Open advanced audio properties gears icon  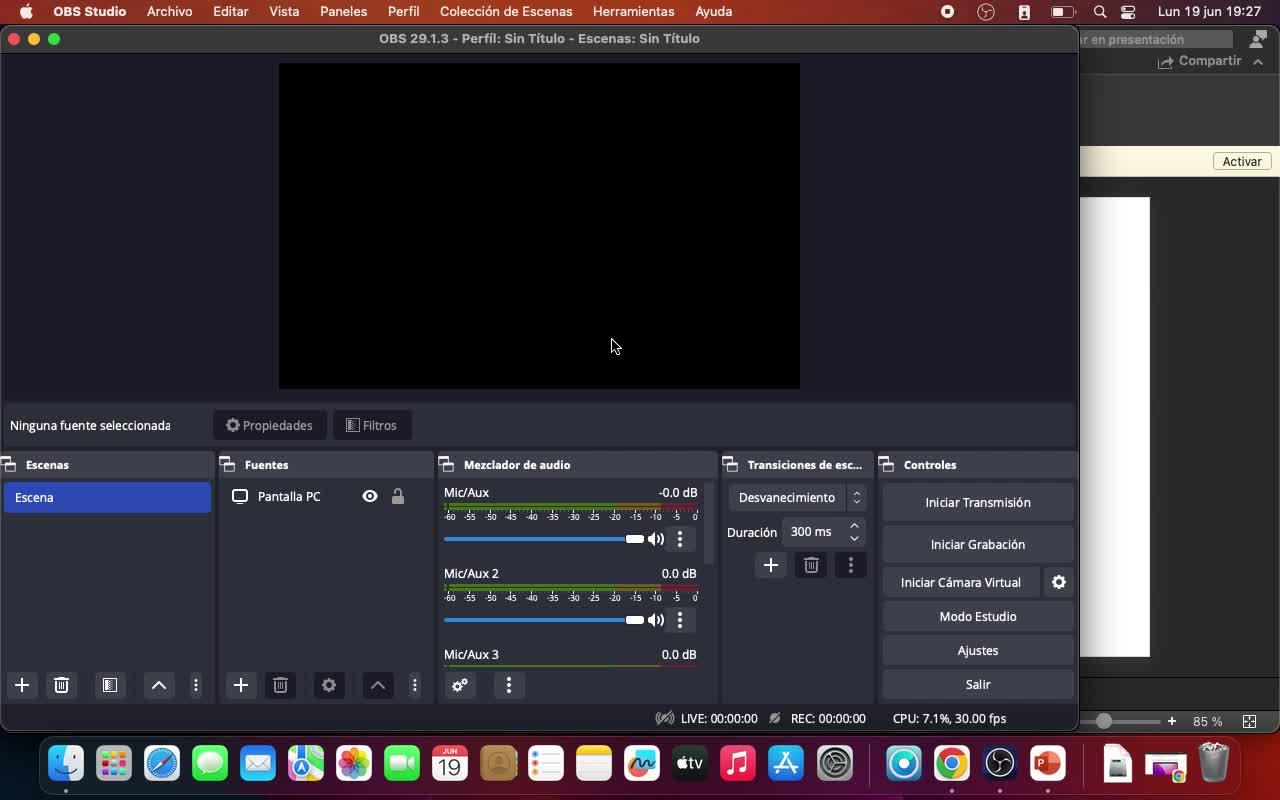460,685
